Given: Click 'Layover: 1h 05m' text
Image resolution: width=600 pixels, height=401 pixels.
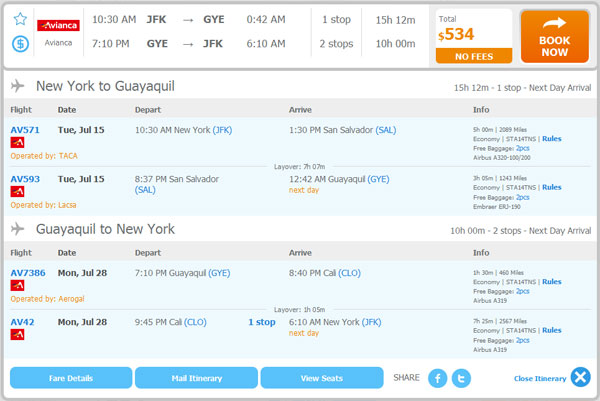Looking at the screenshot, I should point(299,310).
